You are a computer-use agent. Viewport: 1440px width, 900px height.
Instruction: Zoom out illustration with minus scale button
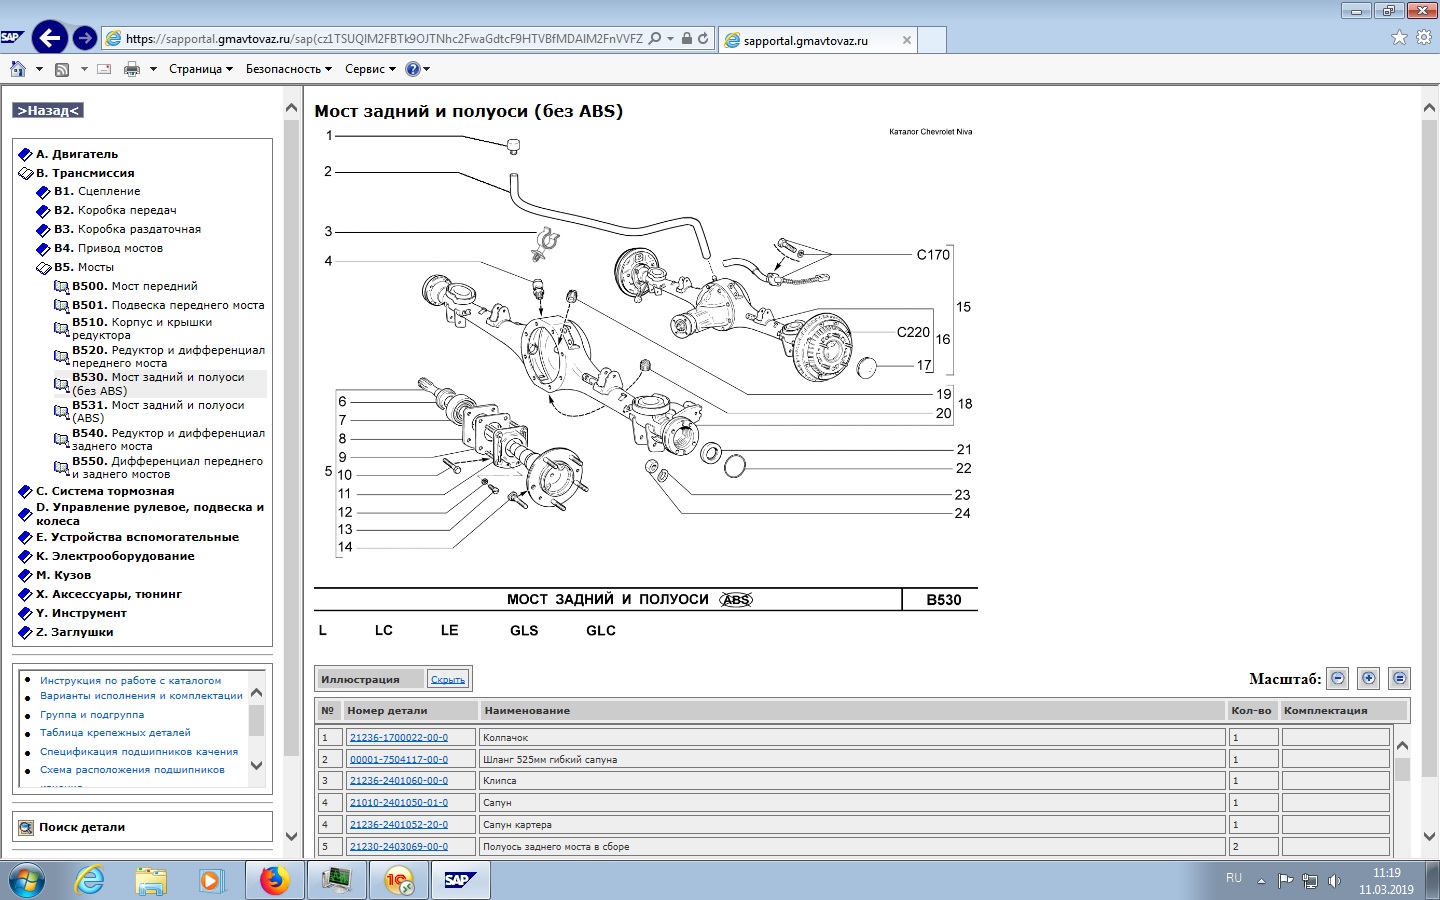1338,678
